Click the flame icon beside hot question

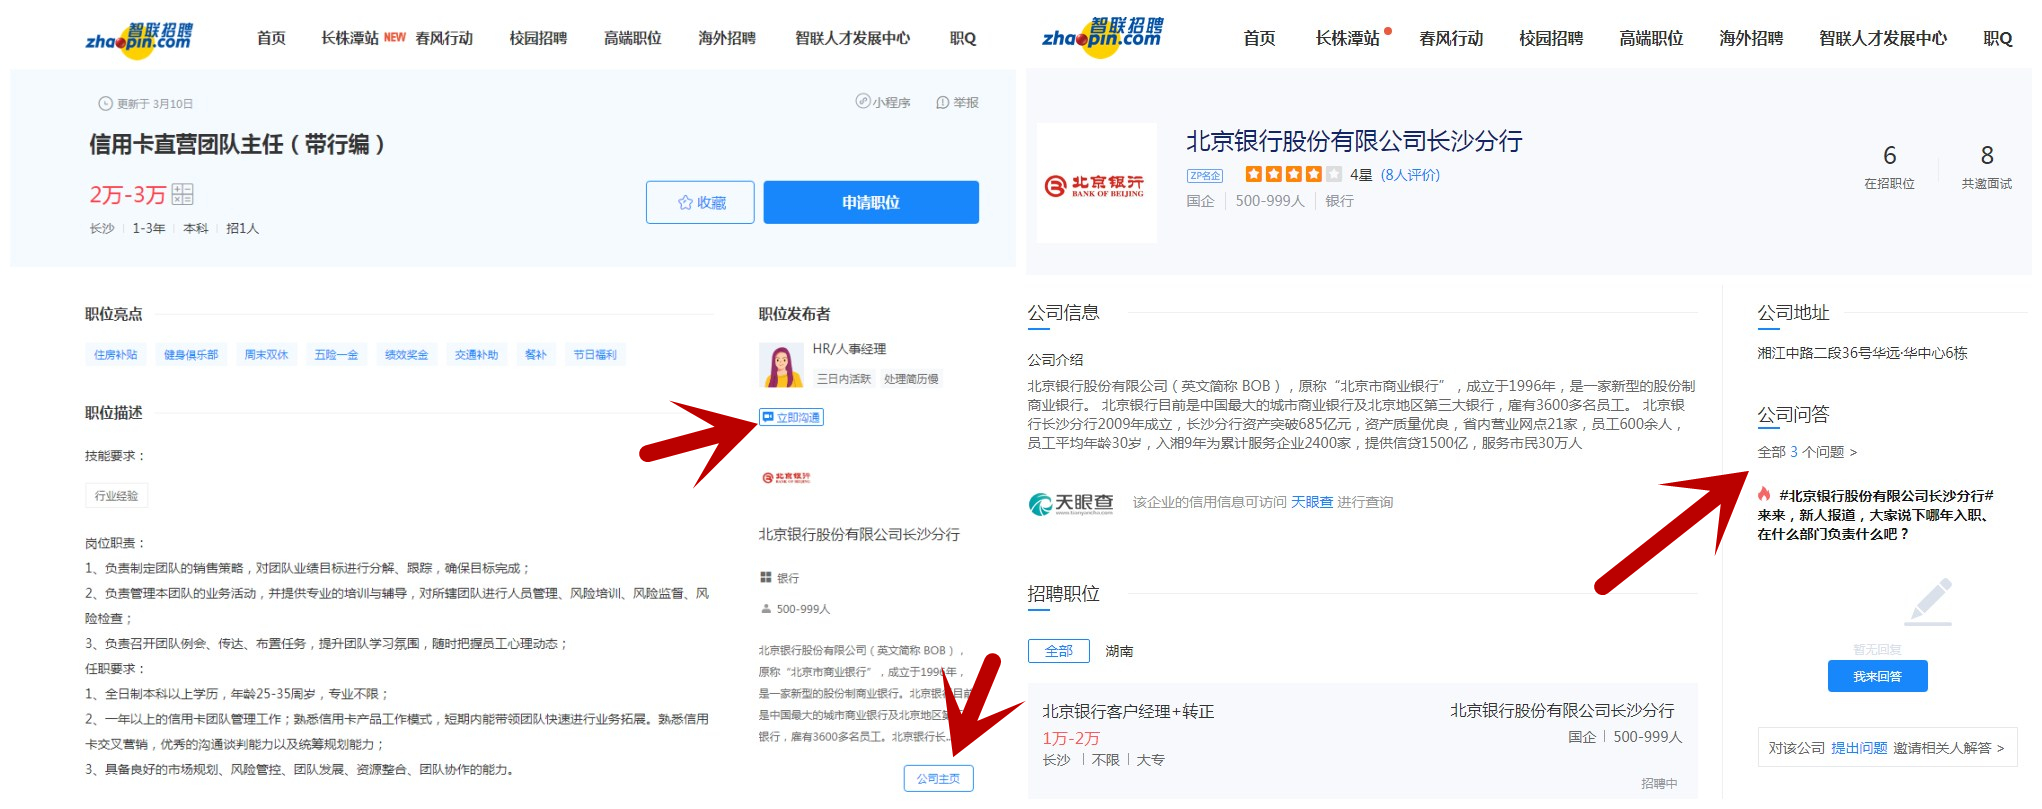pyautogui.click(x=1764, y=494)
